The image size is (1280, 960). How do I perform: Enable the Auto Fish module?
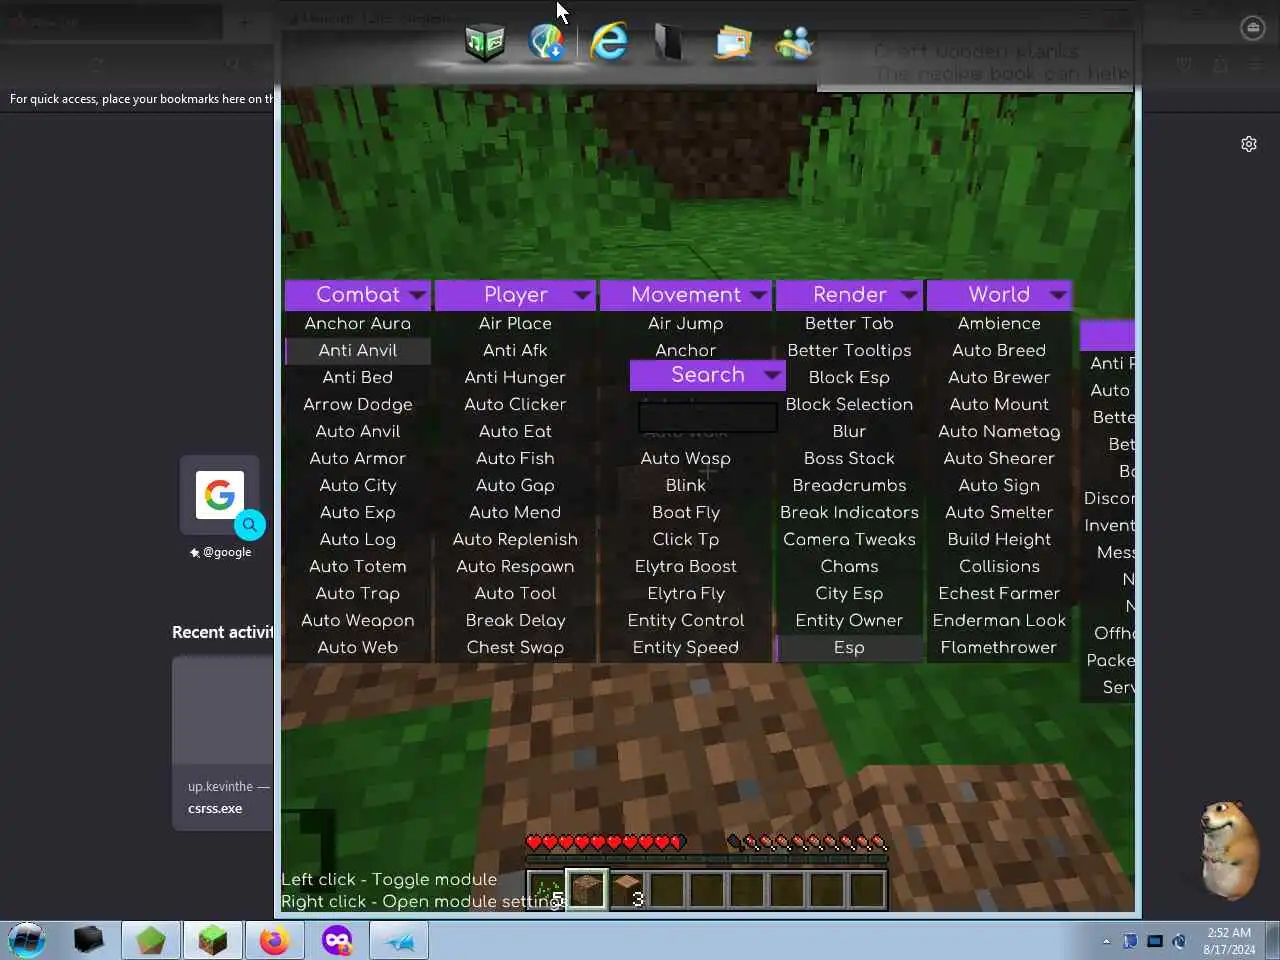click(515, 458)
